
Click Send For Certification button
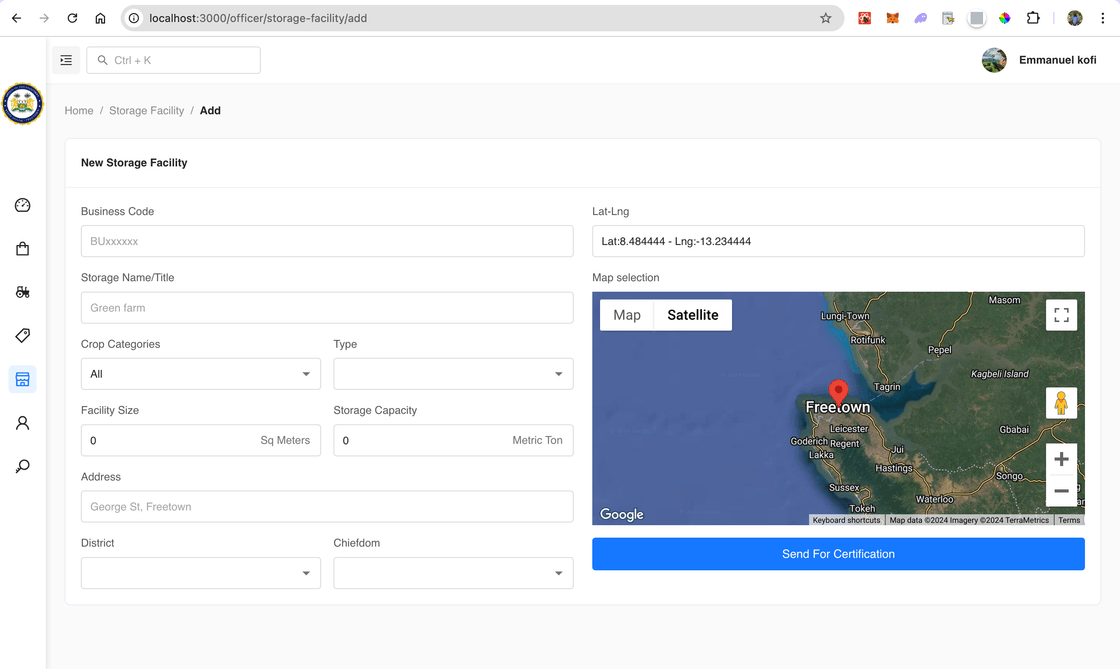tap(839, 554)
